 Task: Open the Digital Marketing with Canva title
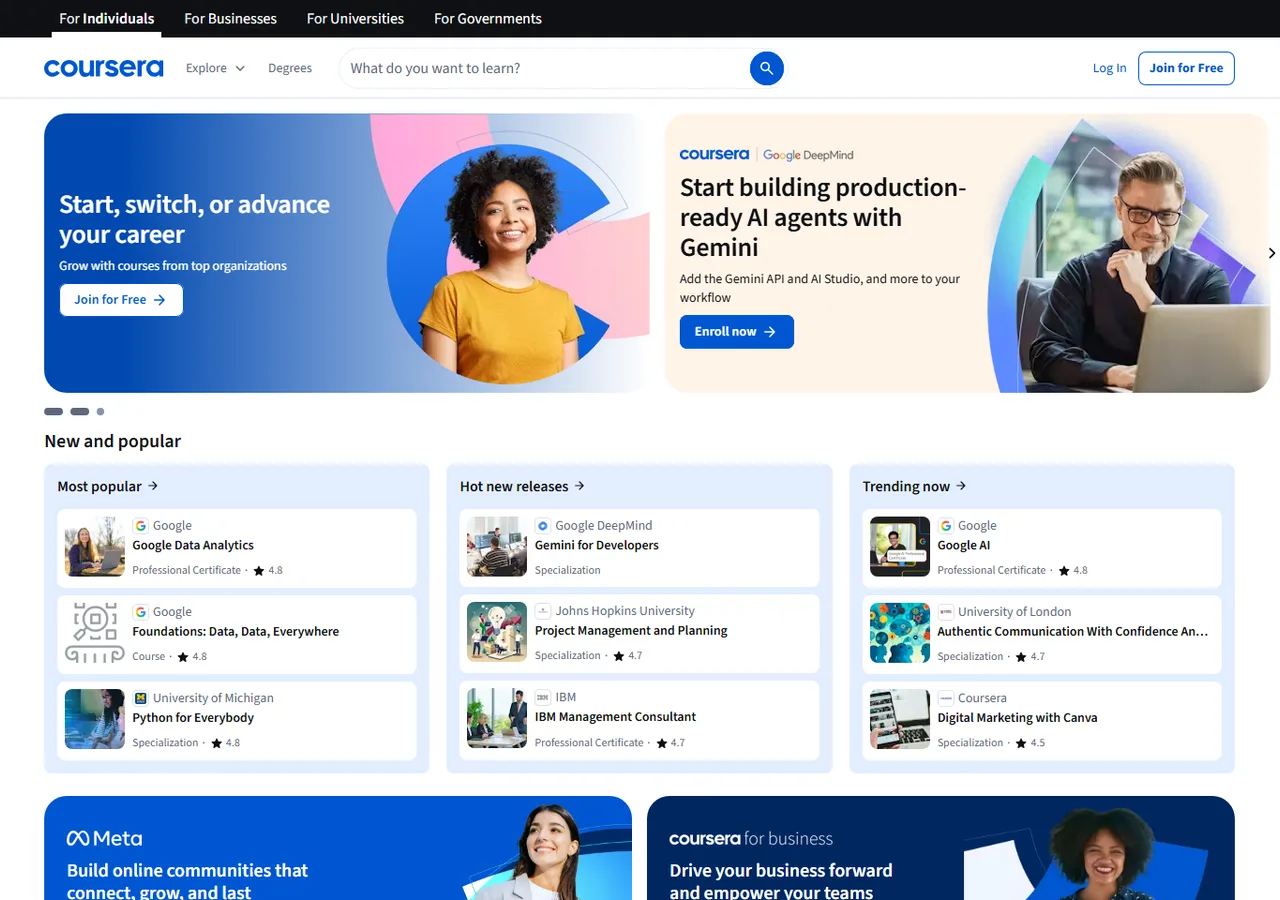(1017, 718)
